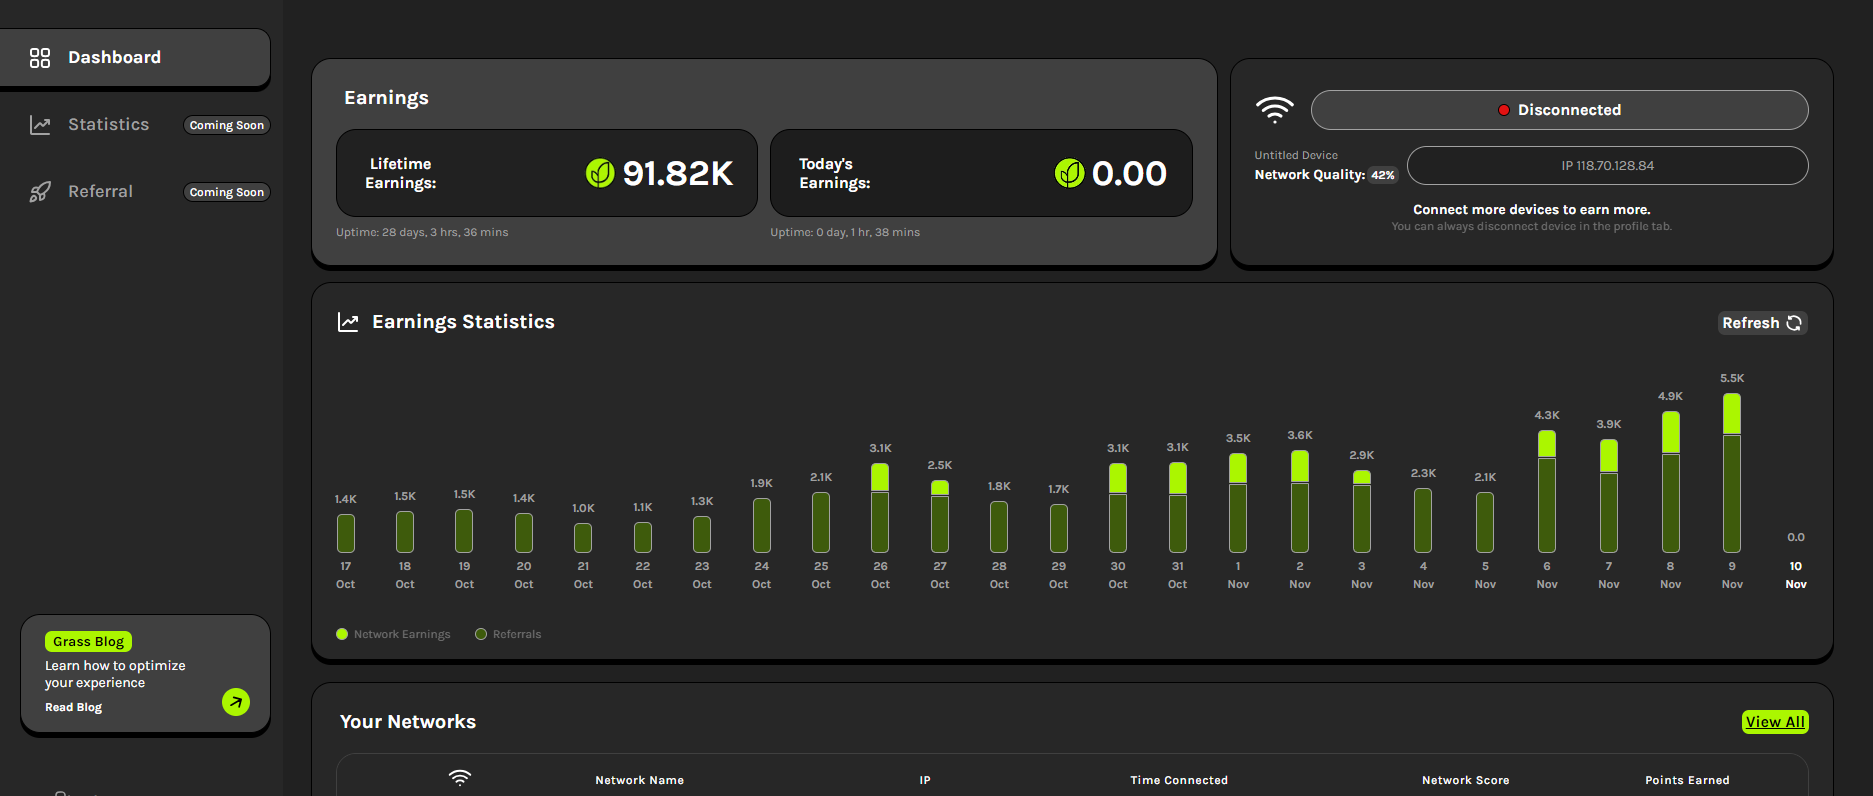
Task: Click the Referral rocket icon
Action: tap(40, 192)
